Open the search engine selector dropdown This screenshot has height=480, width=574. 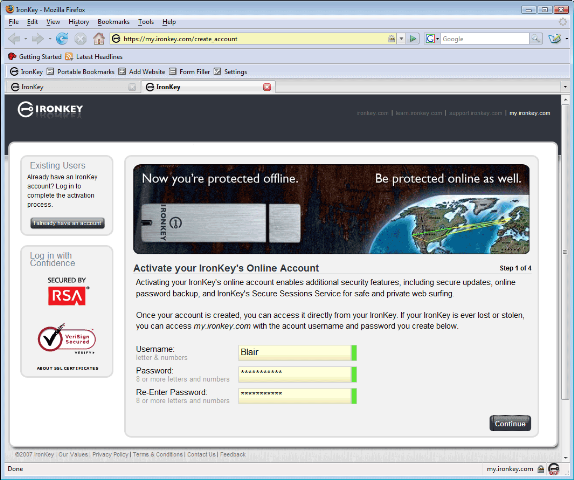(x=432, y=38)
